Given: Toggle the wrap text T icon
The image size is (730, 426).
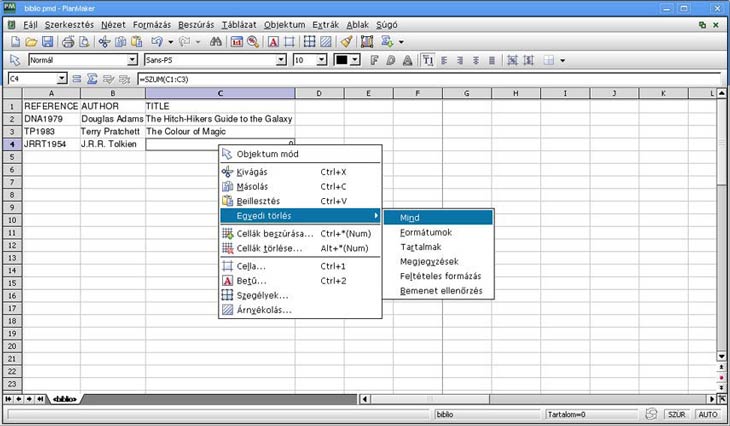Looking at the screenshot, I should pos(428,60).
